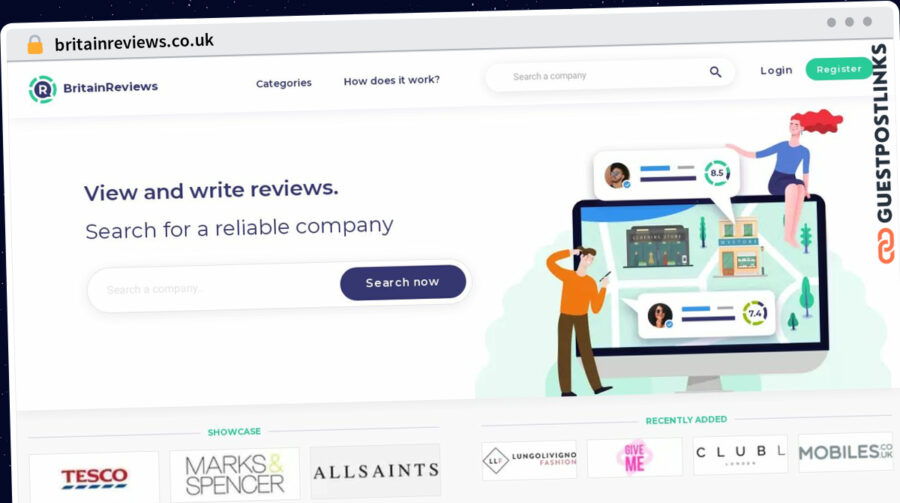Open the Give Me recently added logo
This screenshot has height=503, width=900.
click(635, 457)
